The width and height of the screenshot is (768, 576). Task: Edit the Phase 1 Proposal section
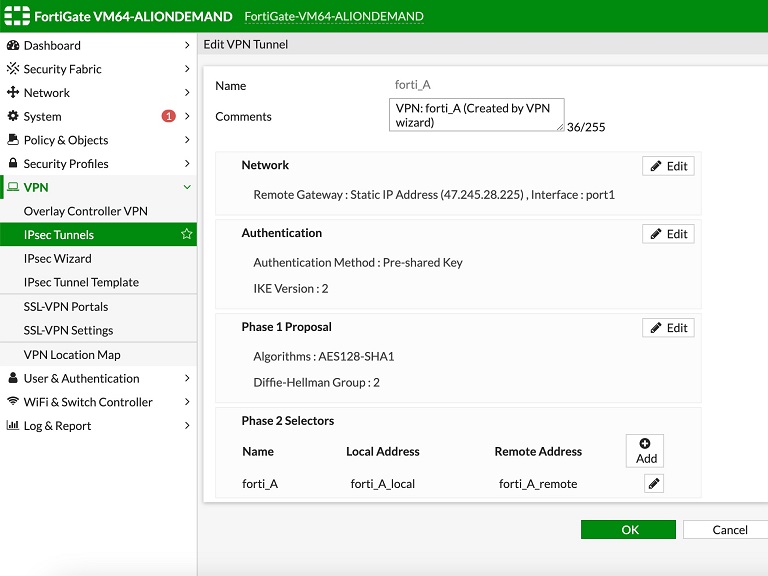point(668,328)
